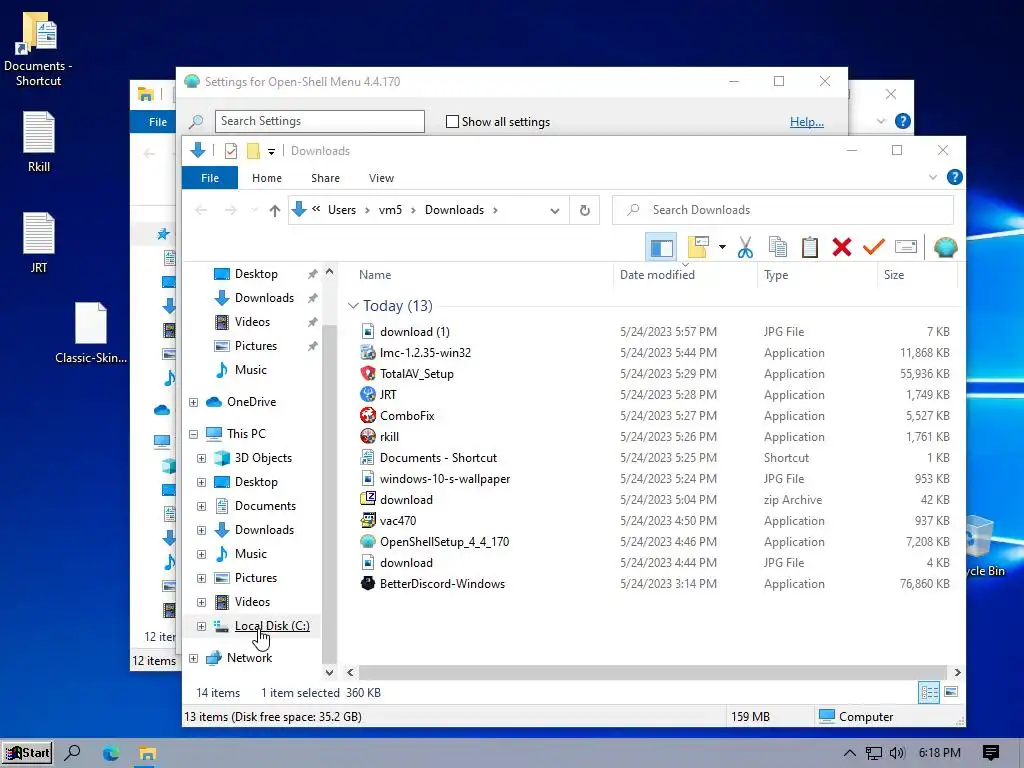Expand the Network tree node
The width and height of the screenshot is (1024, 768).
pos(193,658)
